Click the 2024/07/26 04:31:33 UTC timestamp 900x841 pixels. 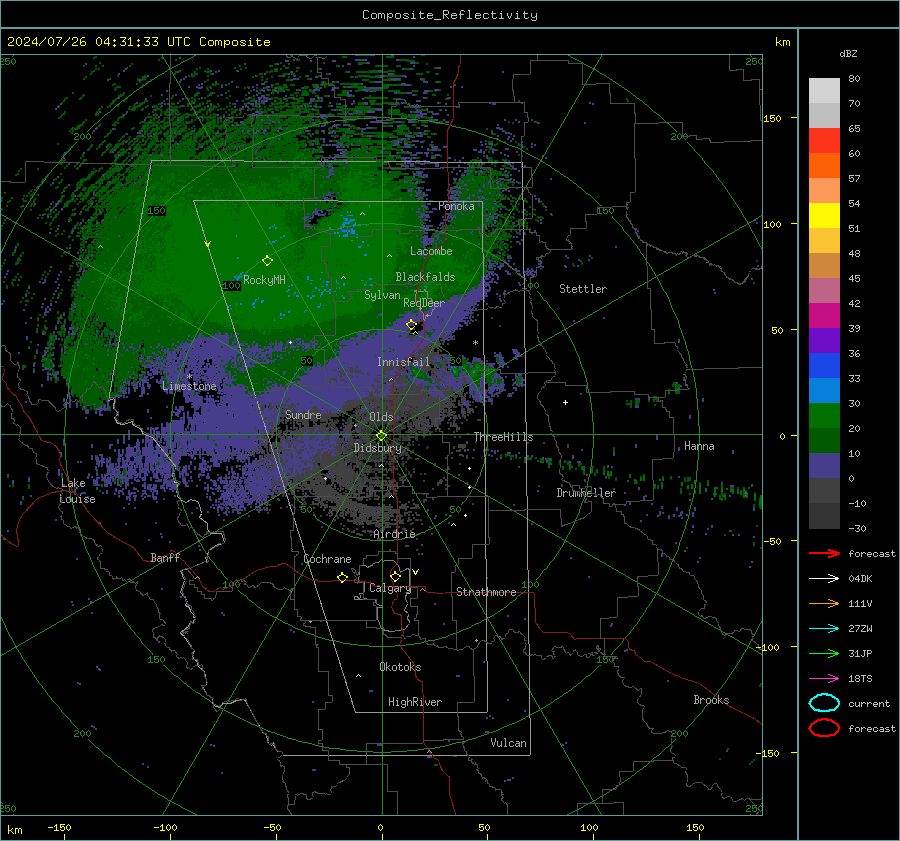[138, 42]
